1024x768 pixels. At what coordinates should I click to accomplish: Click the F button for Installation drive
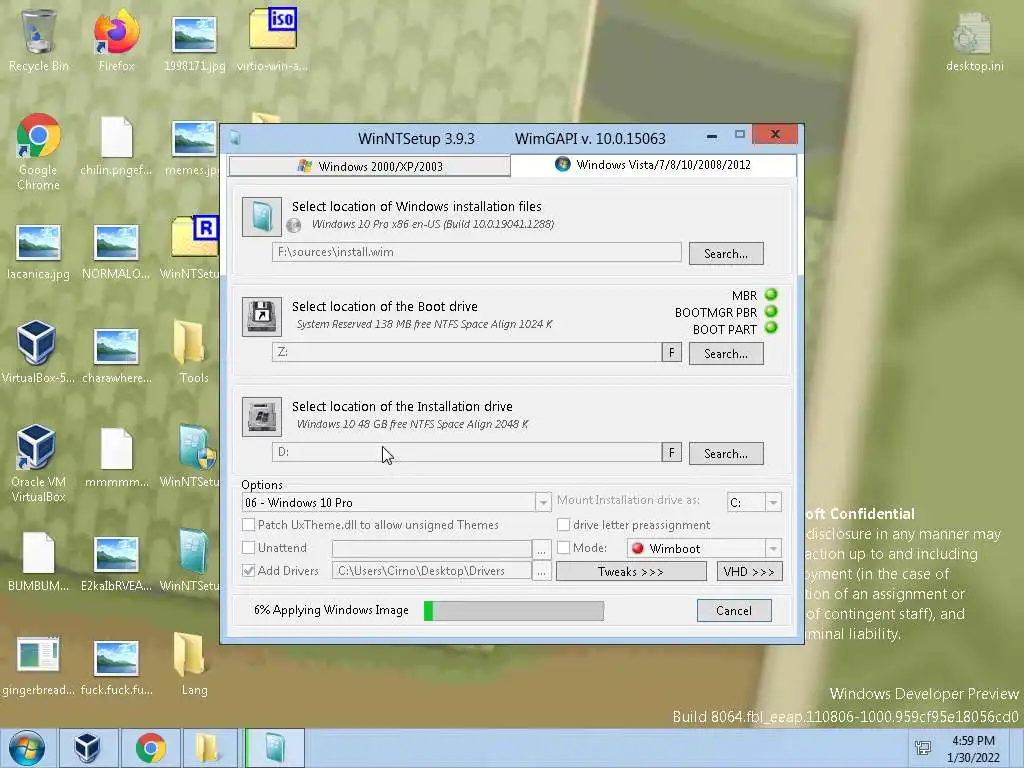(671, 453)
